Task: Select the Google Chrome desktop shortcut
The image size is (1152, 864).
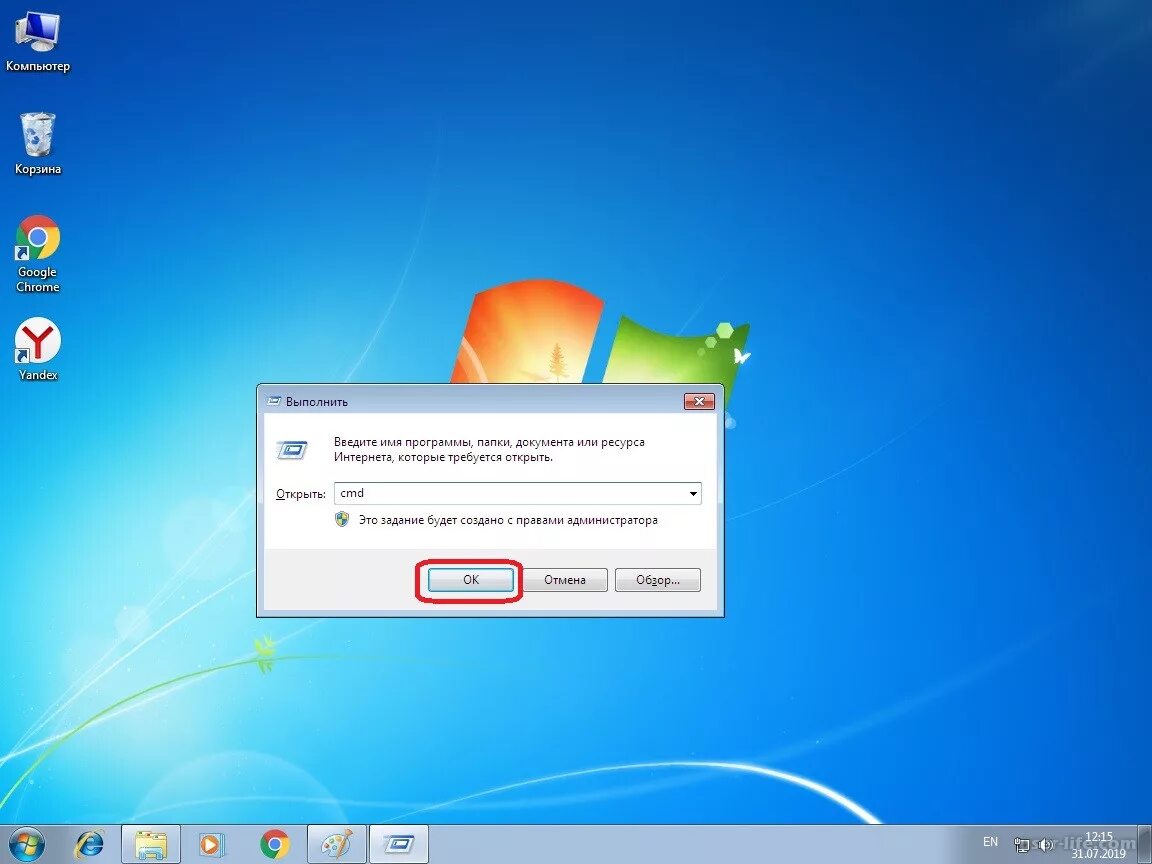Action: pos(37,253)
